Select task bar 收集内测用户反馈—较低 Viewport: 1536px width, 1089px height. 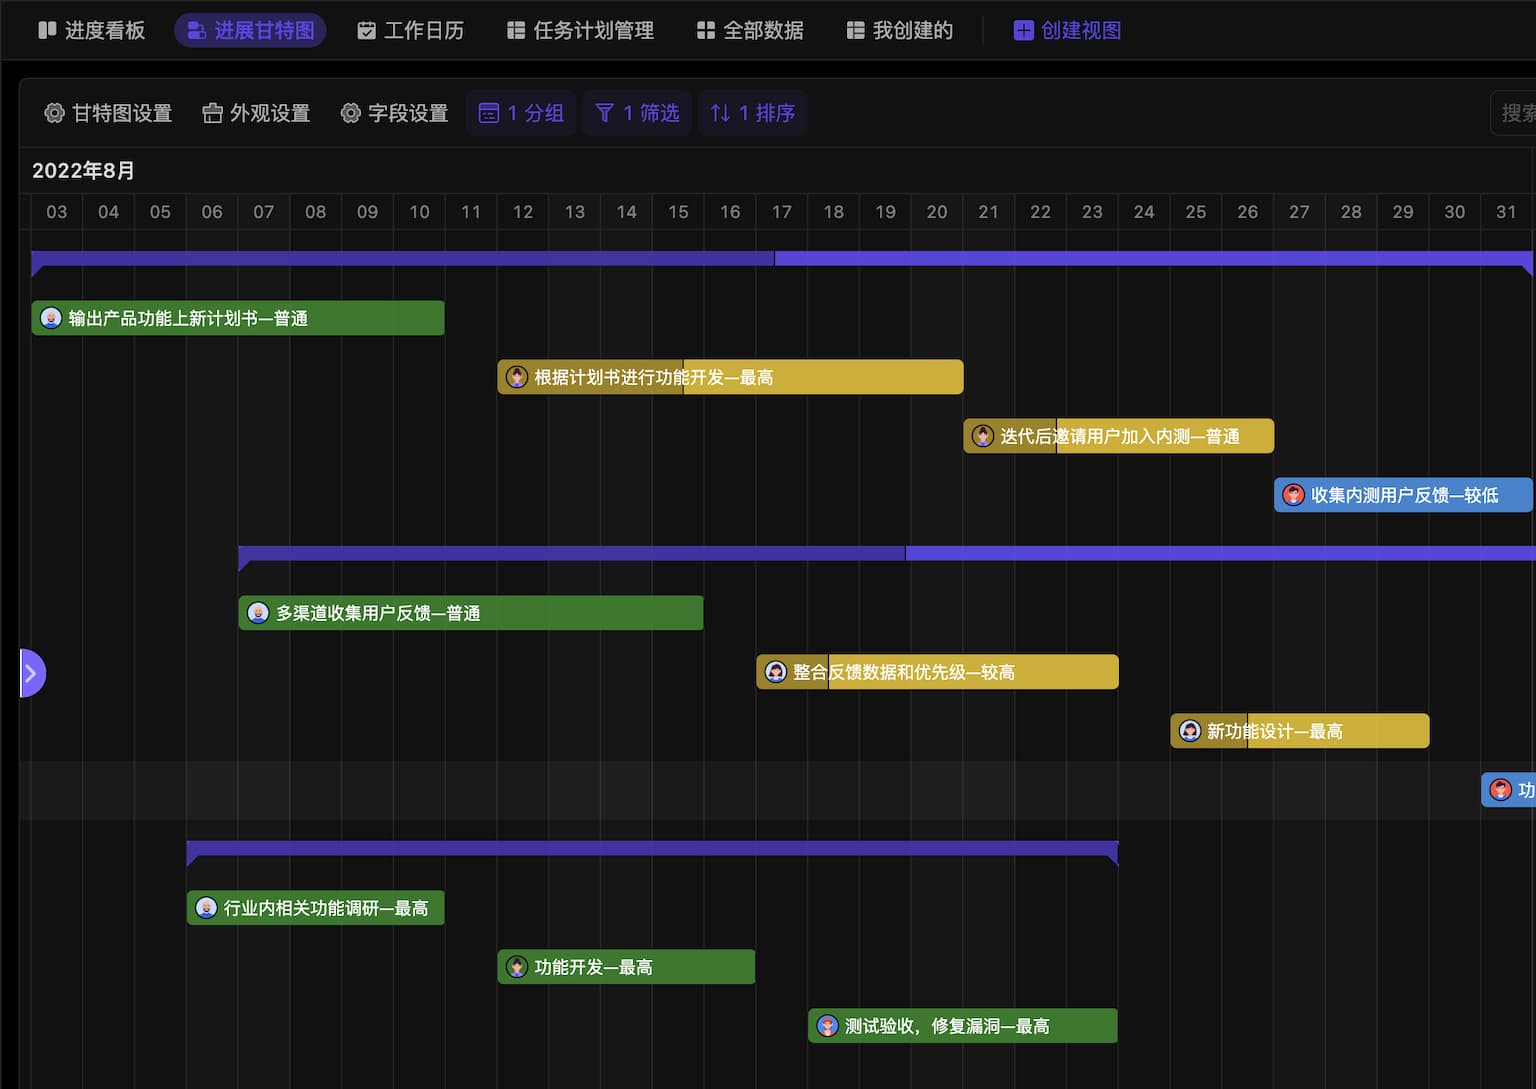pyautogui.click(x=1403, y=495)
